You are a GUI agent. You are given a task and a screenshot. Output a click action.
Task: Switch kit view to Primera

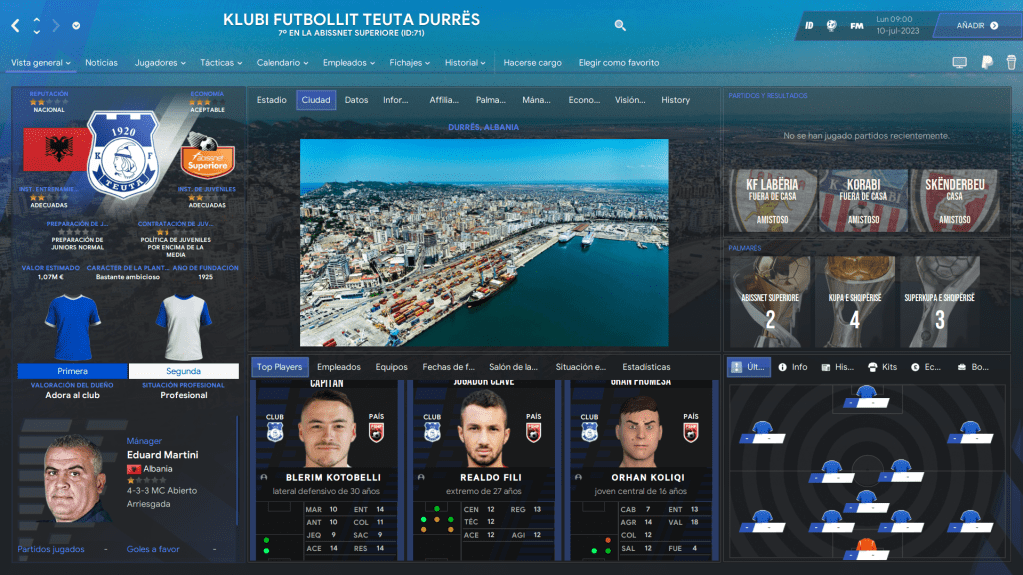(72, 371)
